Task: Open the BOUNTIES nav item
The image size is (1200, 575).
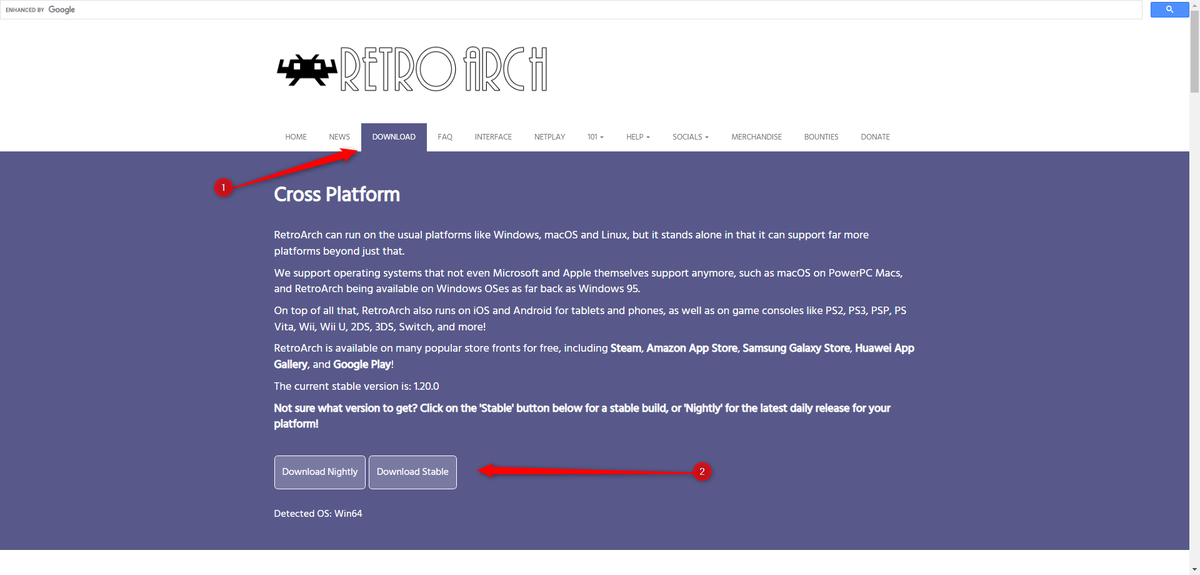Action: (821, 137)
